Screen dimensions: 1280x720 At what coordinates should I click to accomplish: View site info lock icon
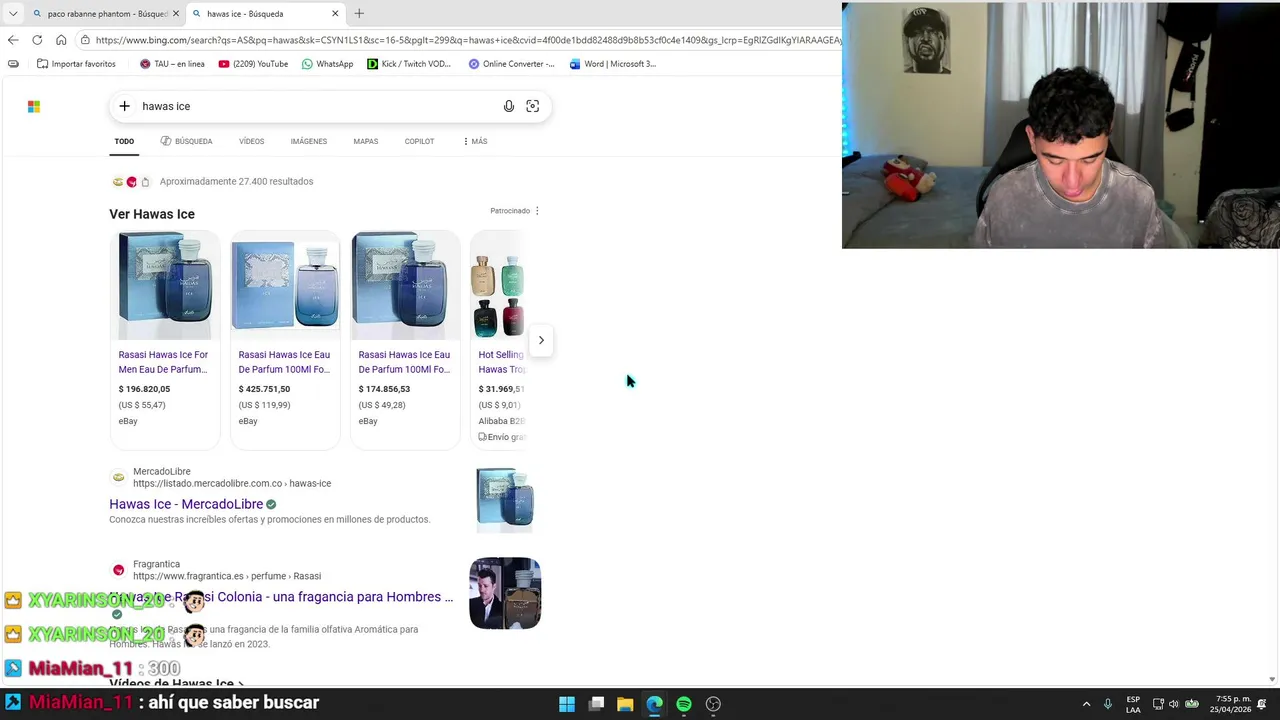[x=86, y=40]
